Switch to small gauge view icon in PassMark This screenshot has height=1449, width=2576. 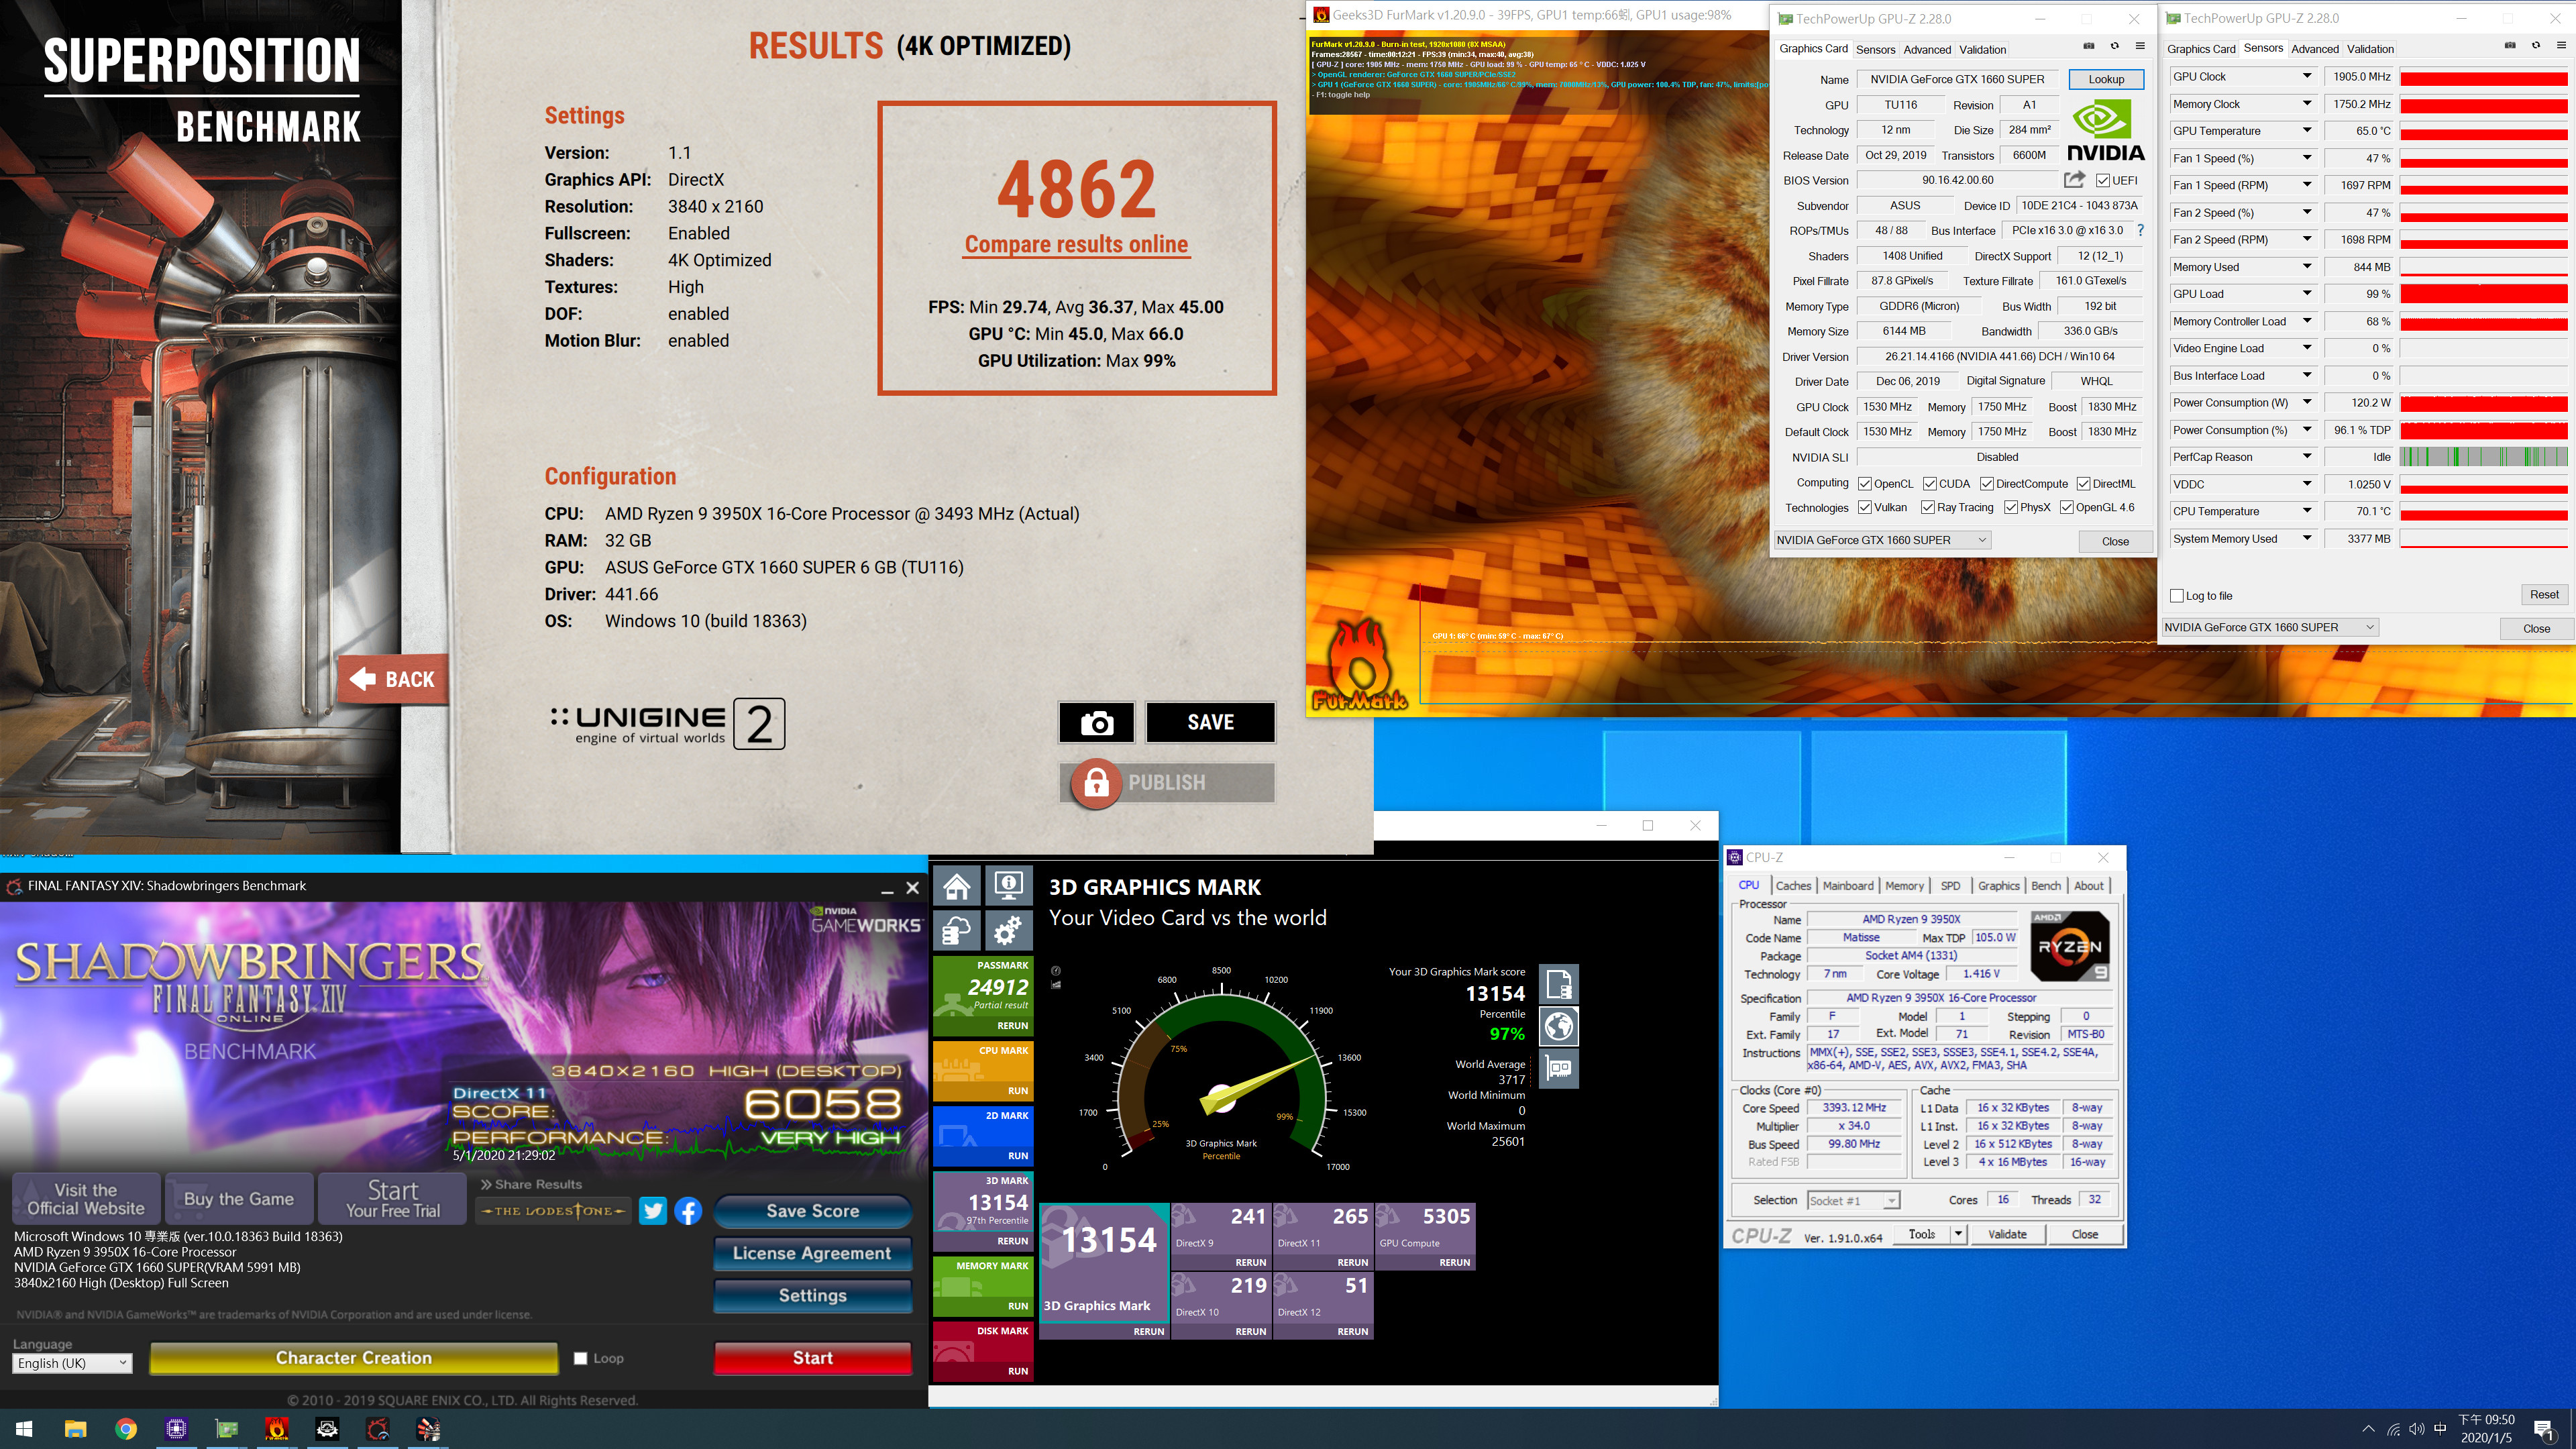(x=1056, y=970)
